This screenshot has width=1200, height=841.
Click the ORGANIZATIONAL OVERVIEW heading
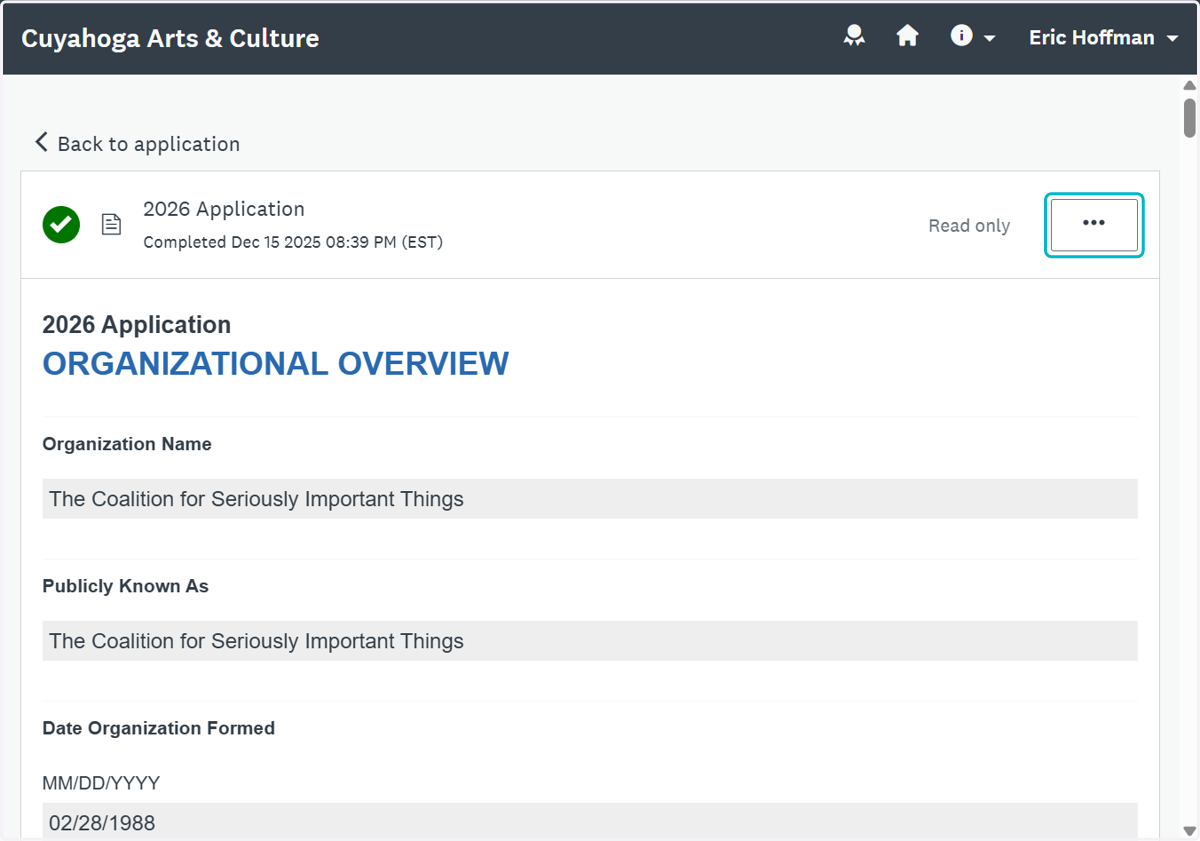coord(275,363)
